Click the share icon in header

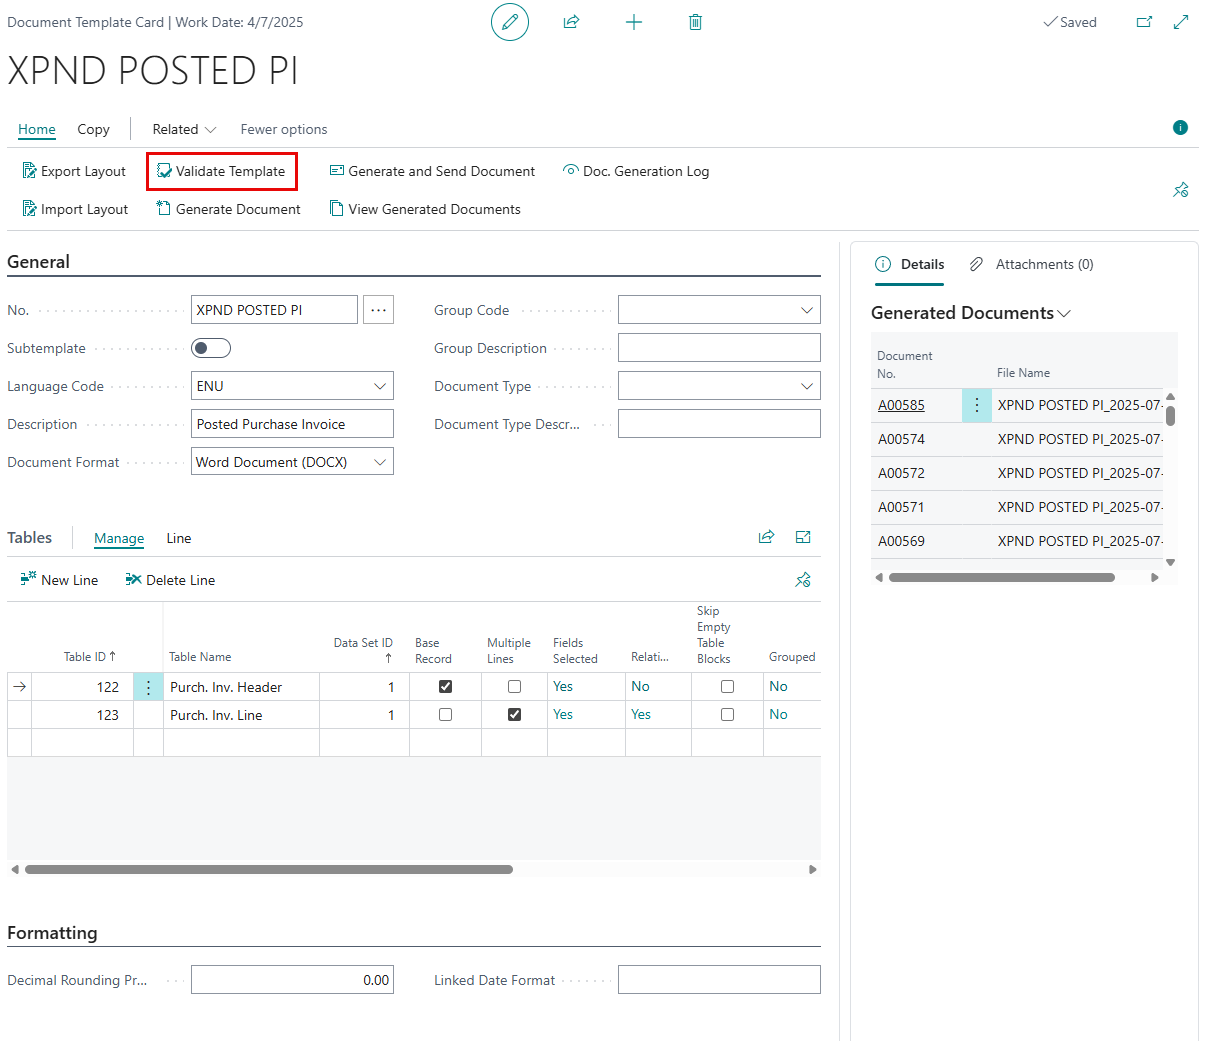click(571, 22)
